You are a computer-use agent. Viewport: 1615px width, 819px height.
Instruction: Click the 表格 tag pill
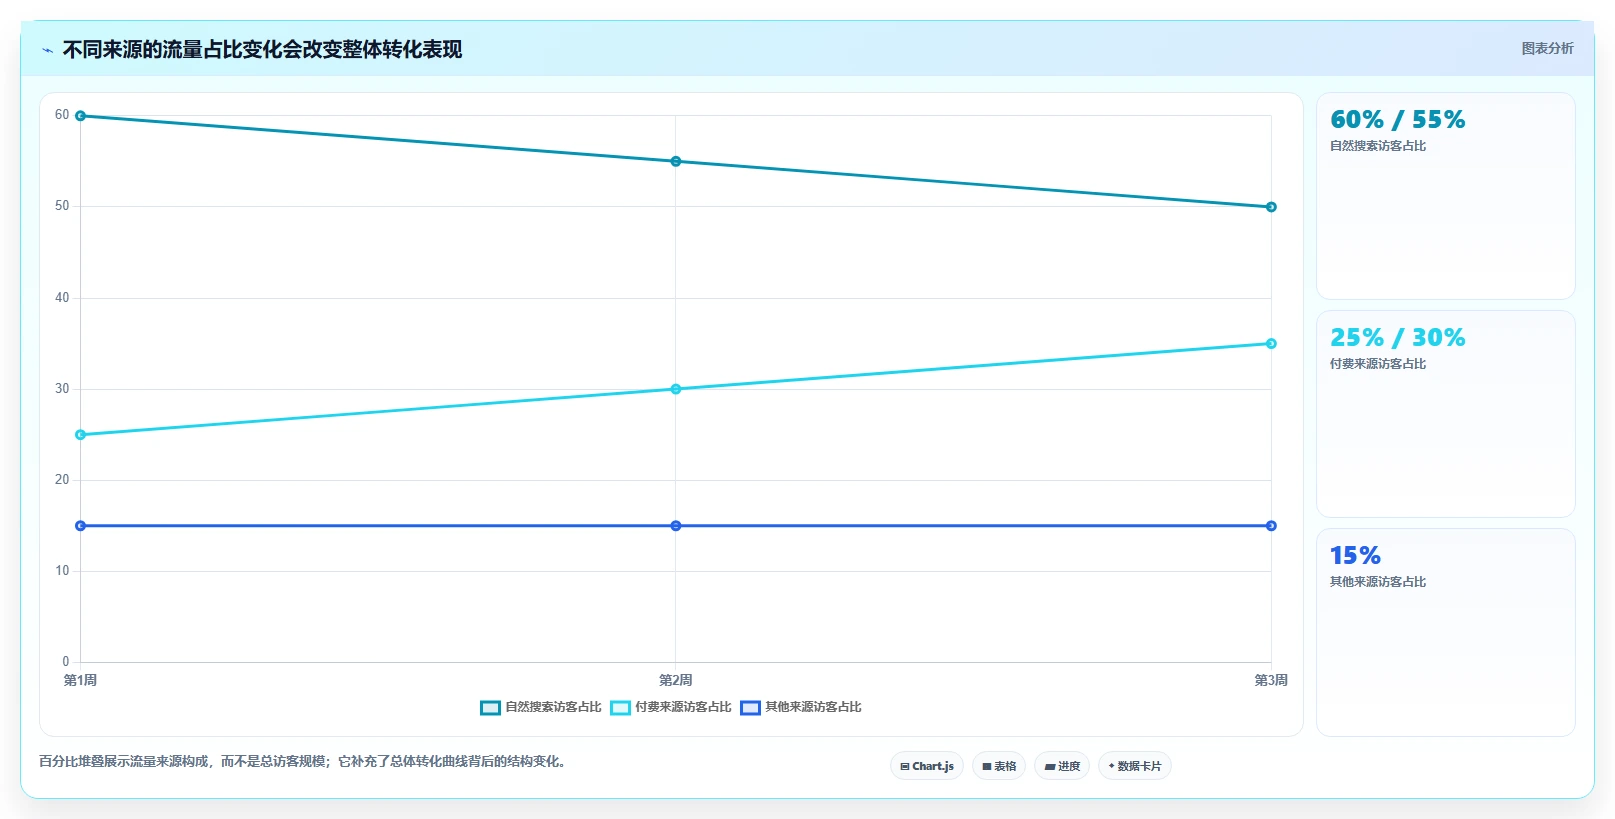(999, 766)
